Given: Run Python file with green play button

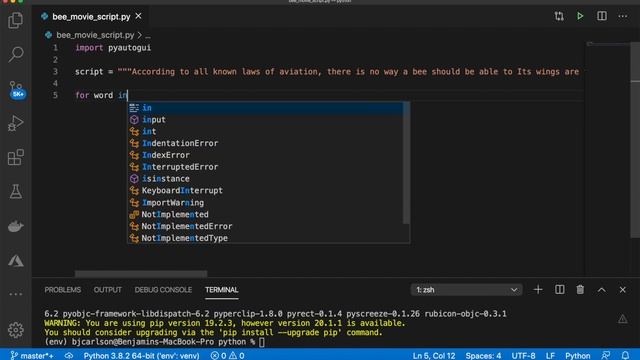Looking at the screenshot, I should (580, 16).
